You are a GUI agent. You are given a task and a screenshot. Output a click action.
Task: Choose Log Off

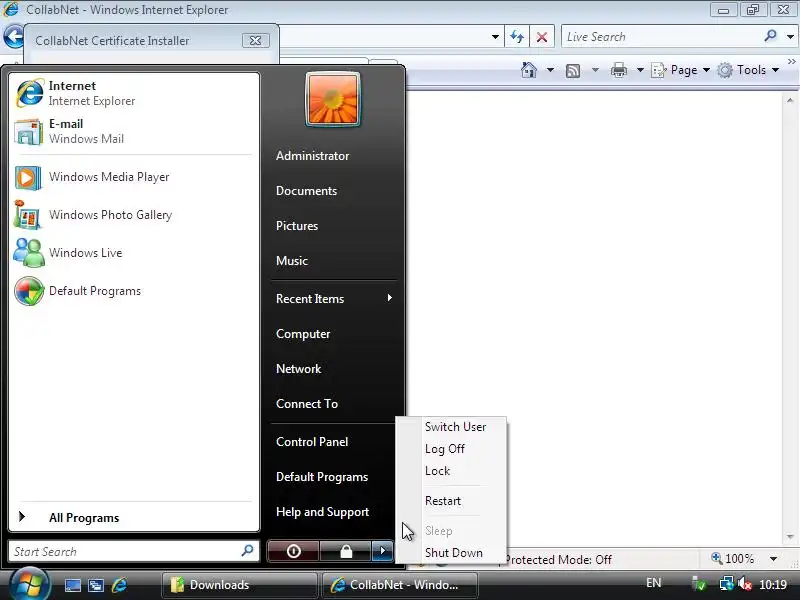[444, 448]
